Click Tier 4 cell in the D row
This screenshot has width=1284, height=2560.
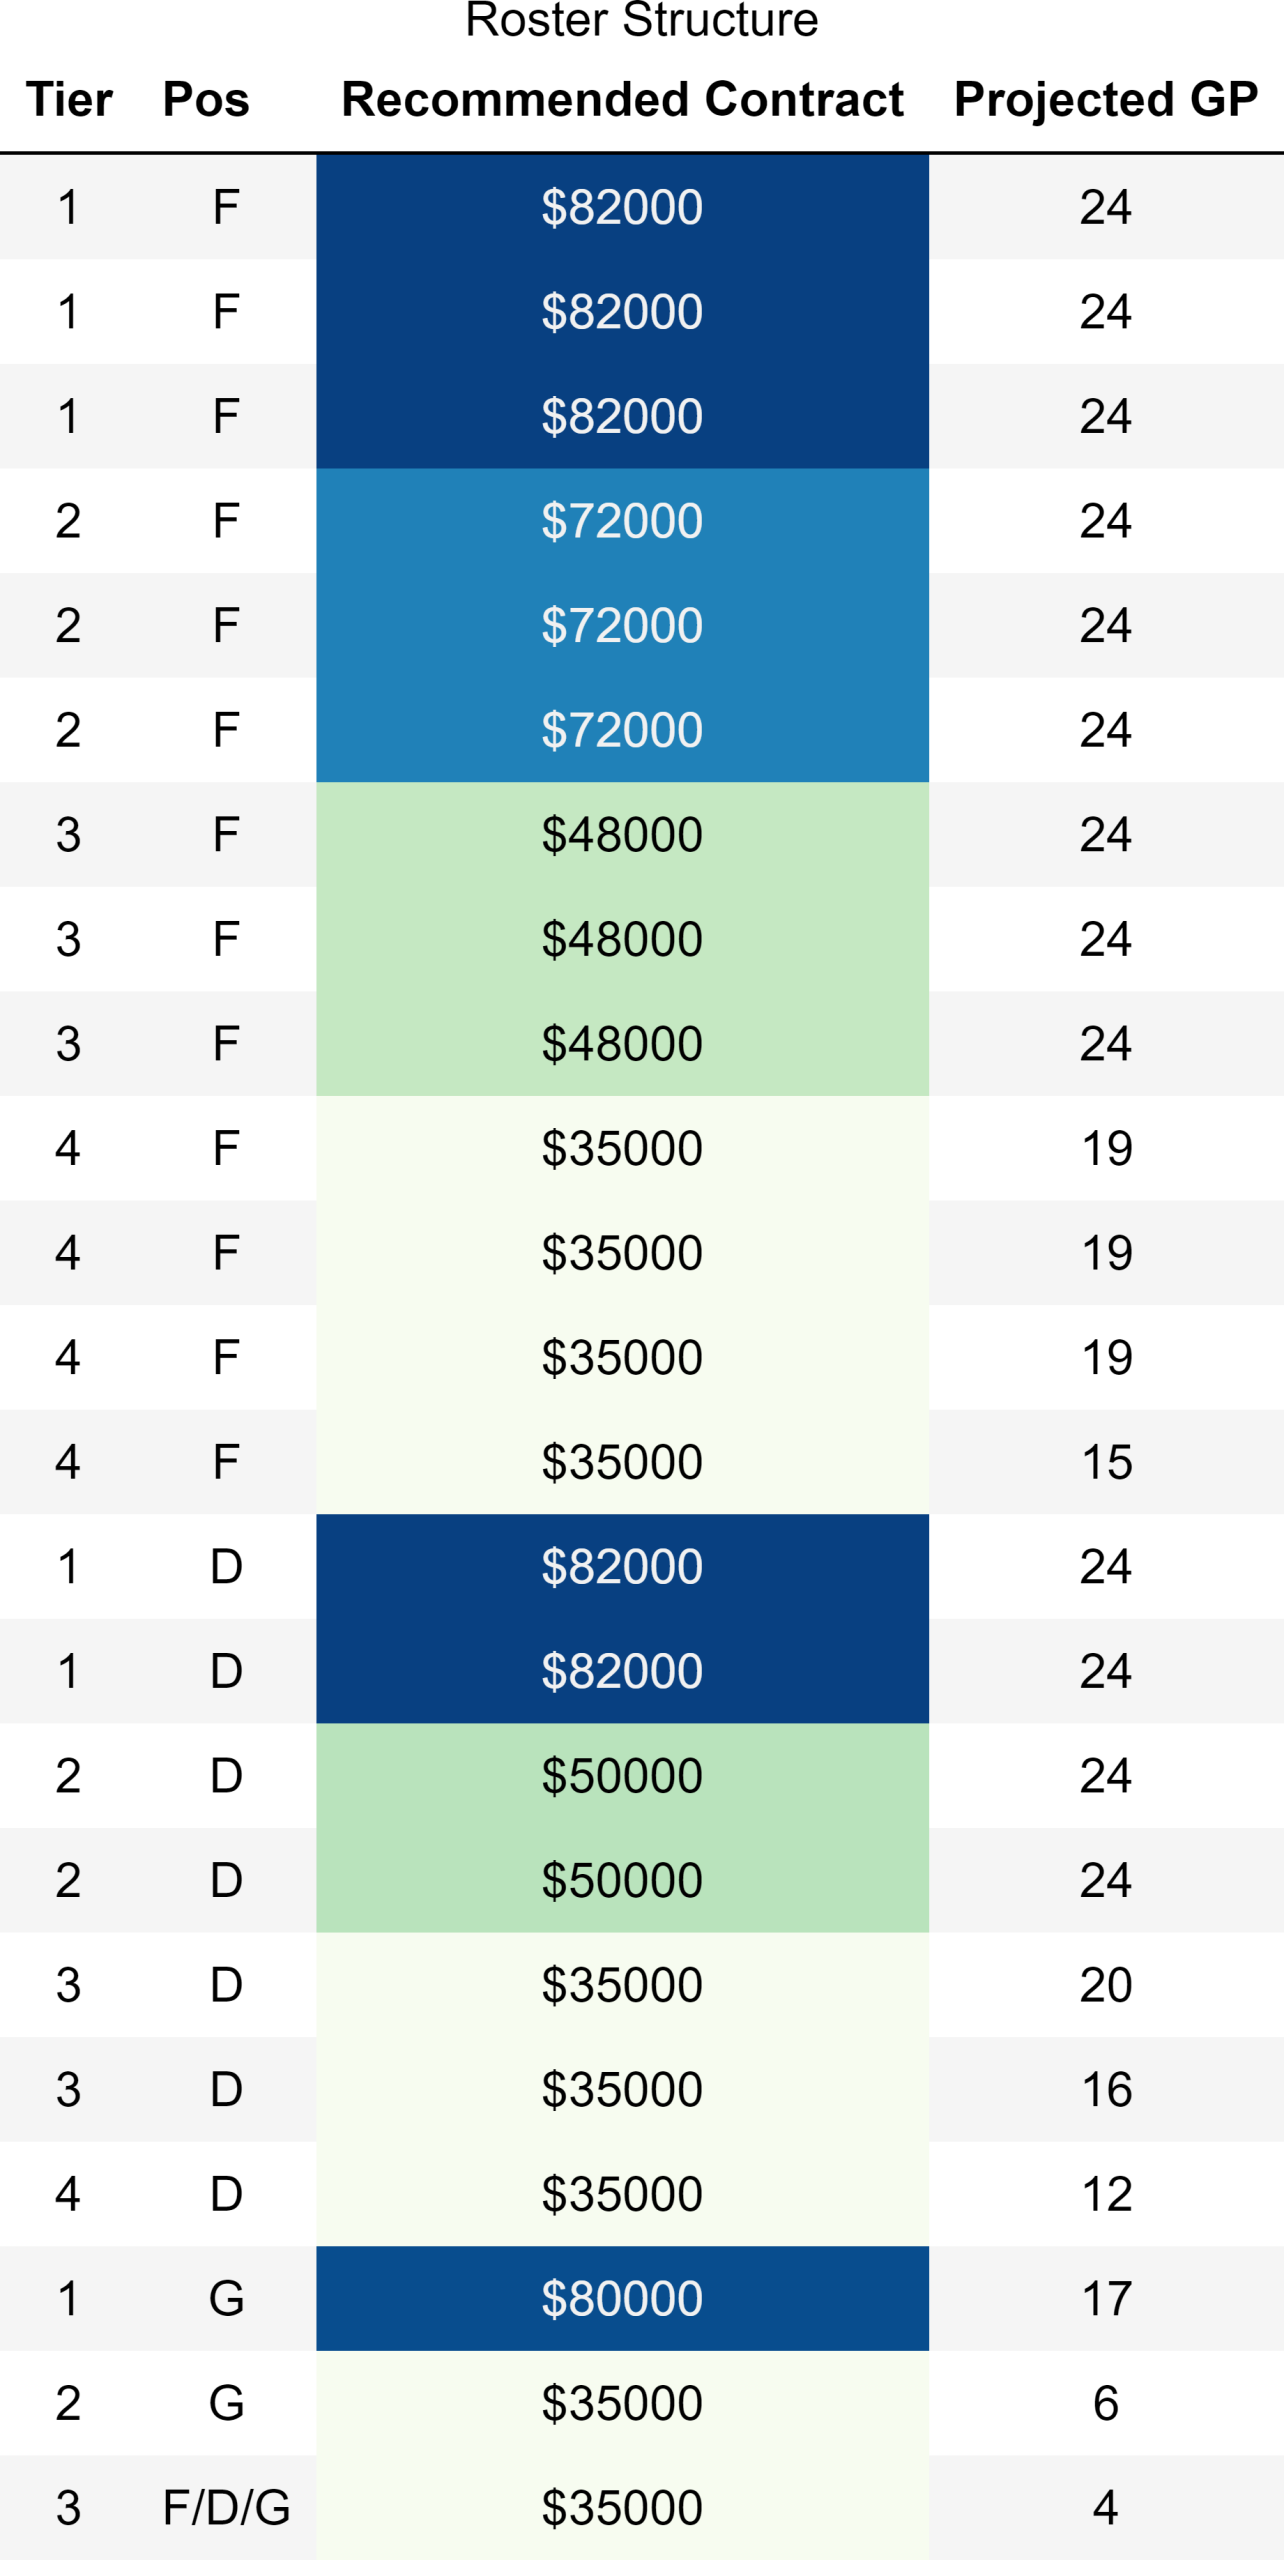coord(68,2194)
